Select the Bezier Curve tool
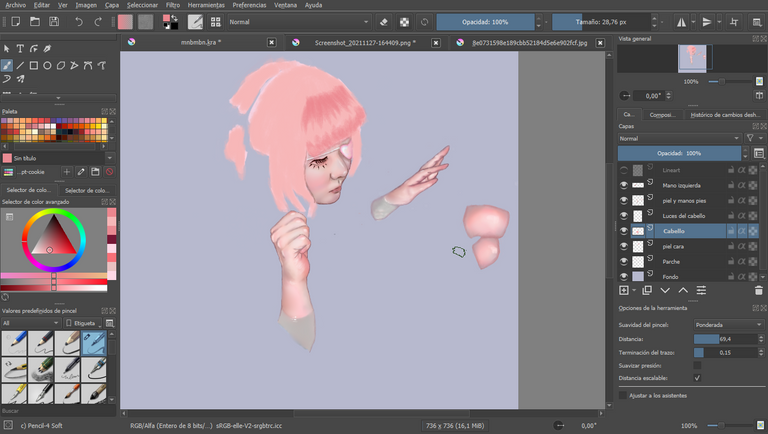The width and height of the screenshot is (768, 434). coord(88,65)
